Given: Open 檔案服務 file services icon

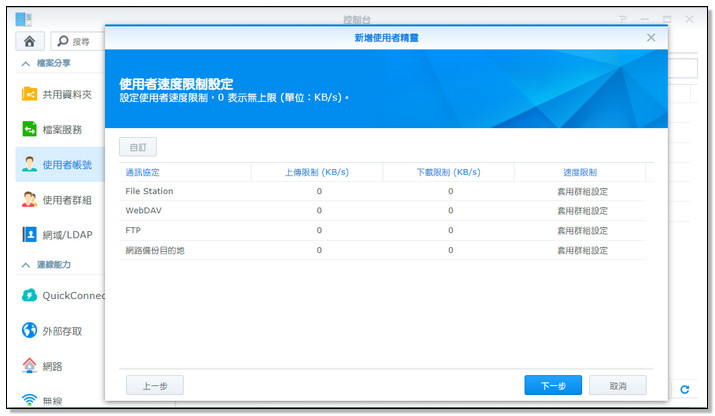Looking at the screenshot, I should [30, 130].
